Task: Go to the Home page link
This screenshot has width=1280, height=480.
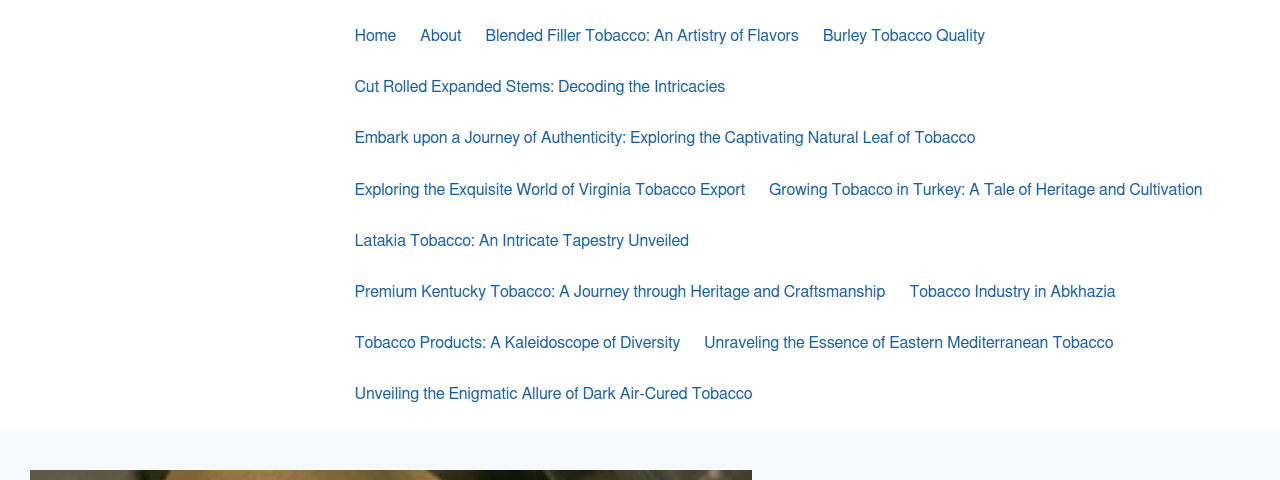Action: [375, 36]
